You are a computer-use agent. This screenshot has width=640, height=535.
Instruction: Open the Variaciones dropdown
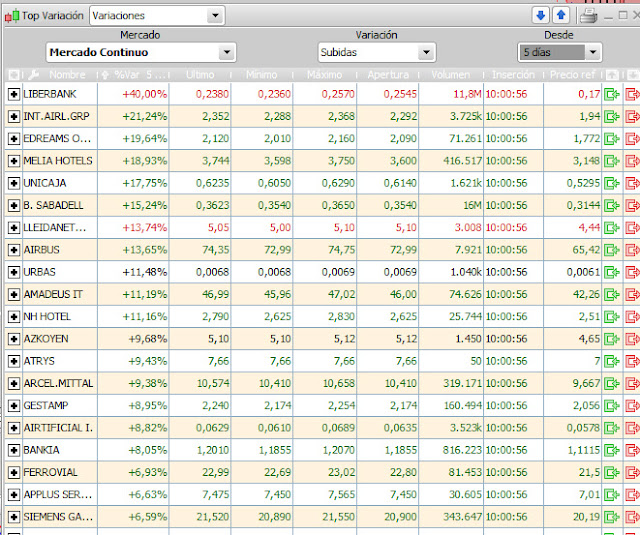pos(157,16)
